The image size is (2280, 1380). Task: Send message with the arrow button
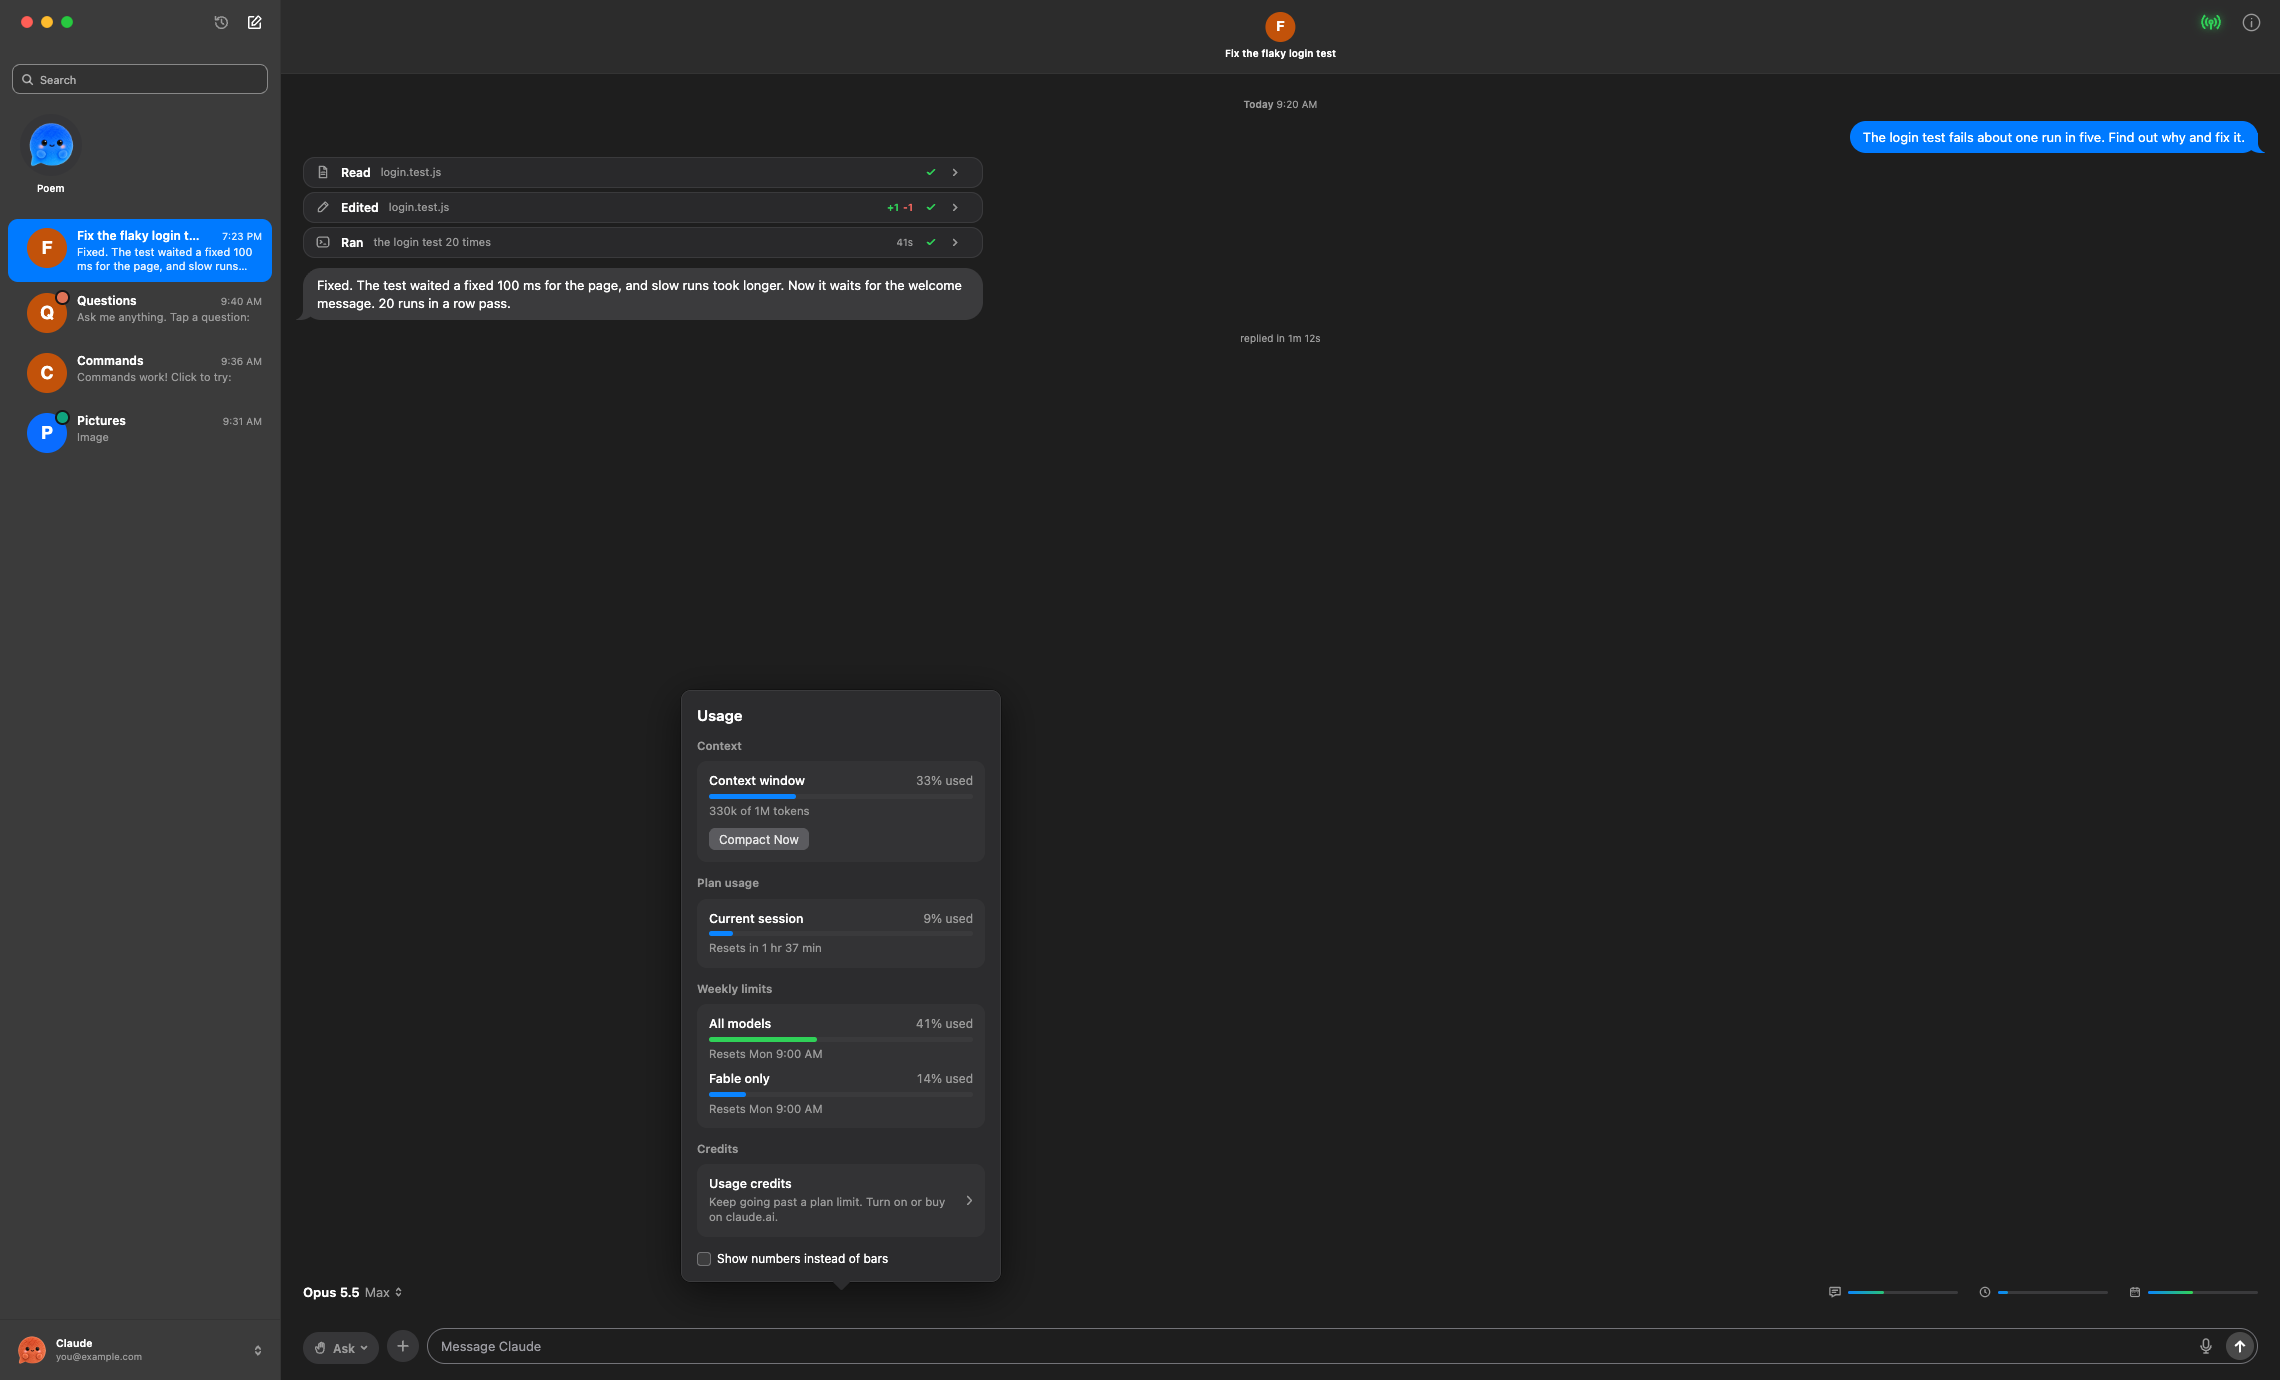(2240, 1346)
